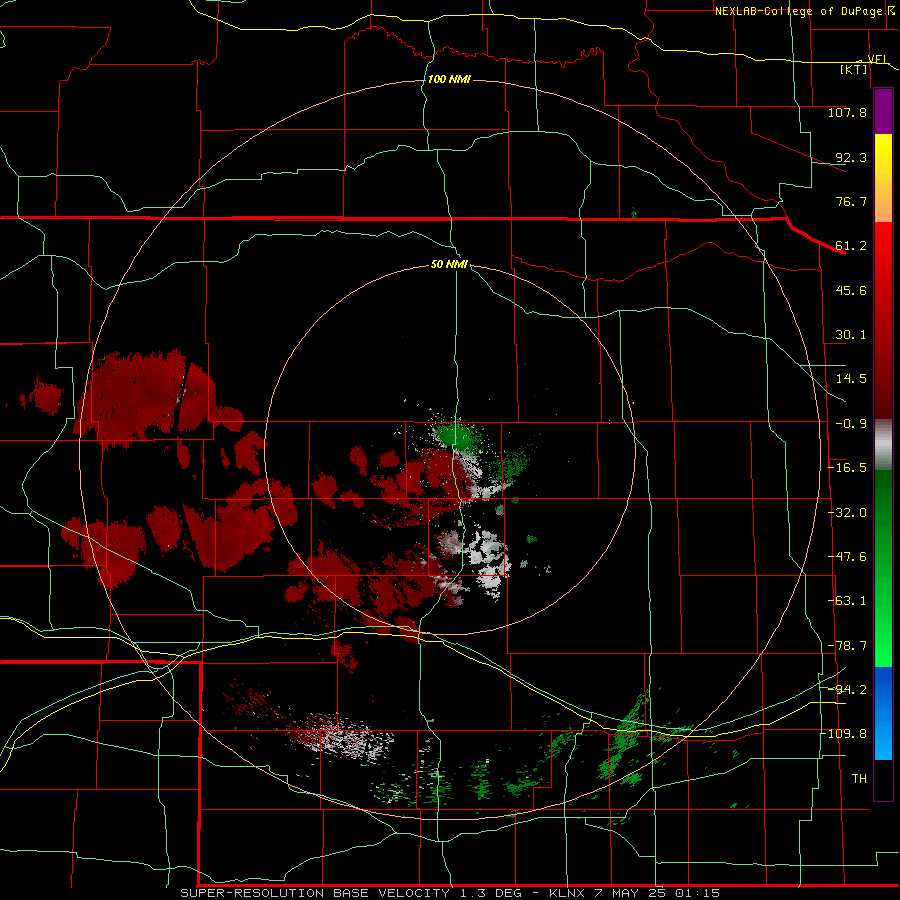
Task: Click the [KT] units label
Action: pyautogui.click(x=854, y=69)
